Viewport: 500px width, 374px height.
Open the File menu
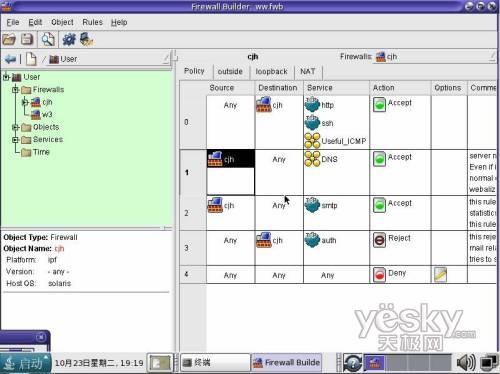pos(13,22)
